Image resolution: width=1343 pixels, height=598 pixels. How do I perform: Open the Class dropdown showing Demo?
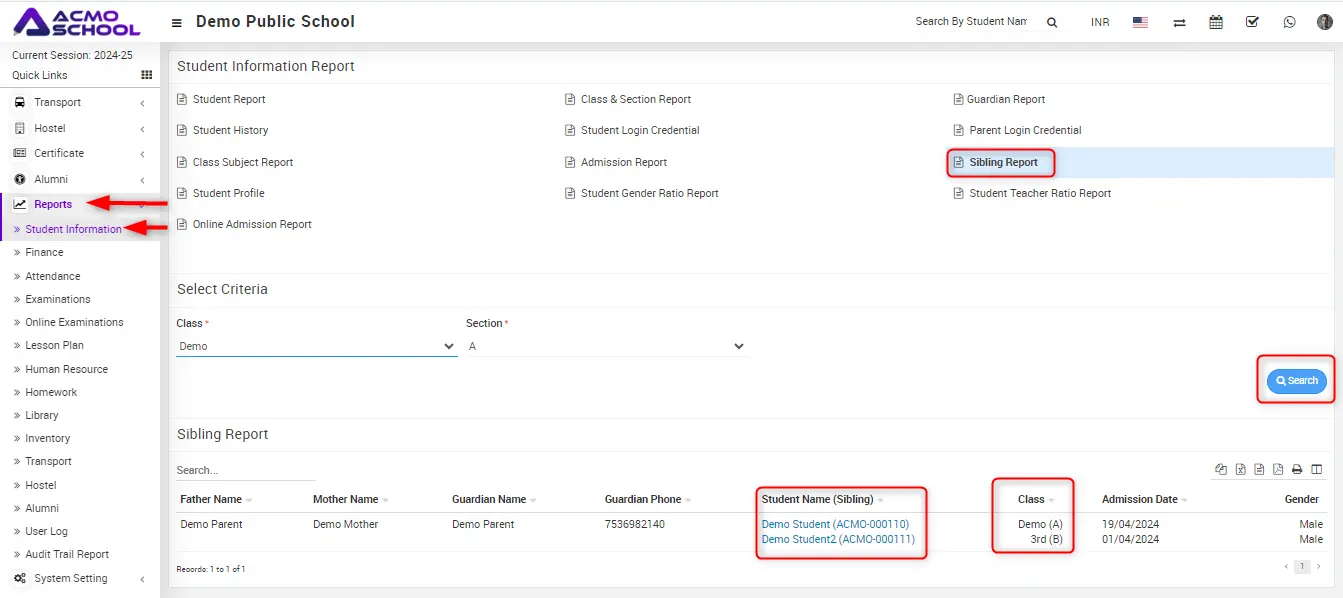[x=316, y=346]
